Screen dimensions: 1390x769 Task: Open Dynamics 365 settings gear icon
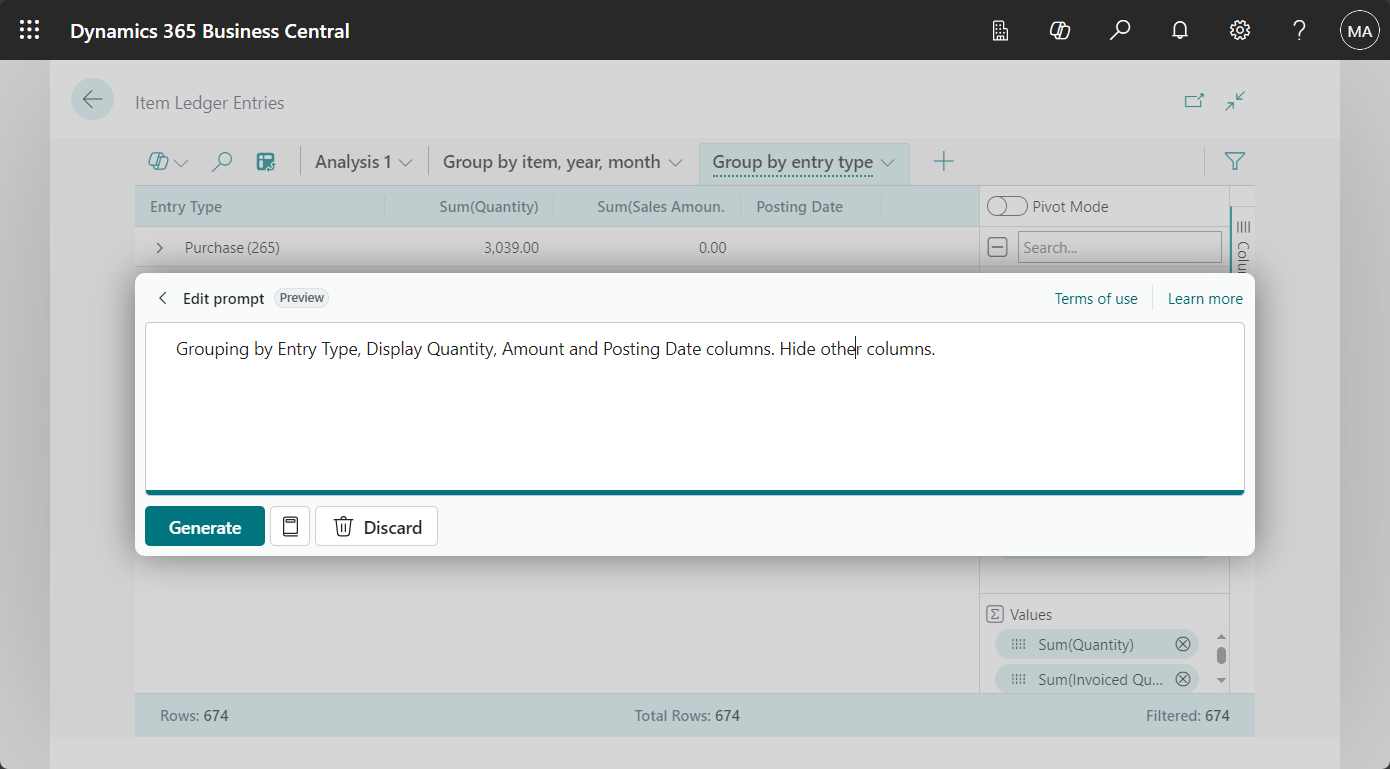click(x=1240, y=30)
